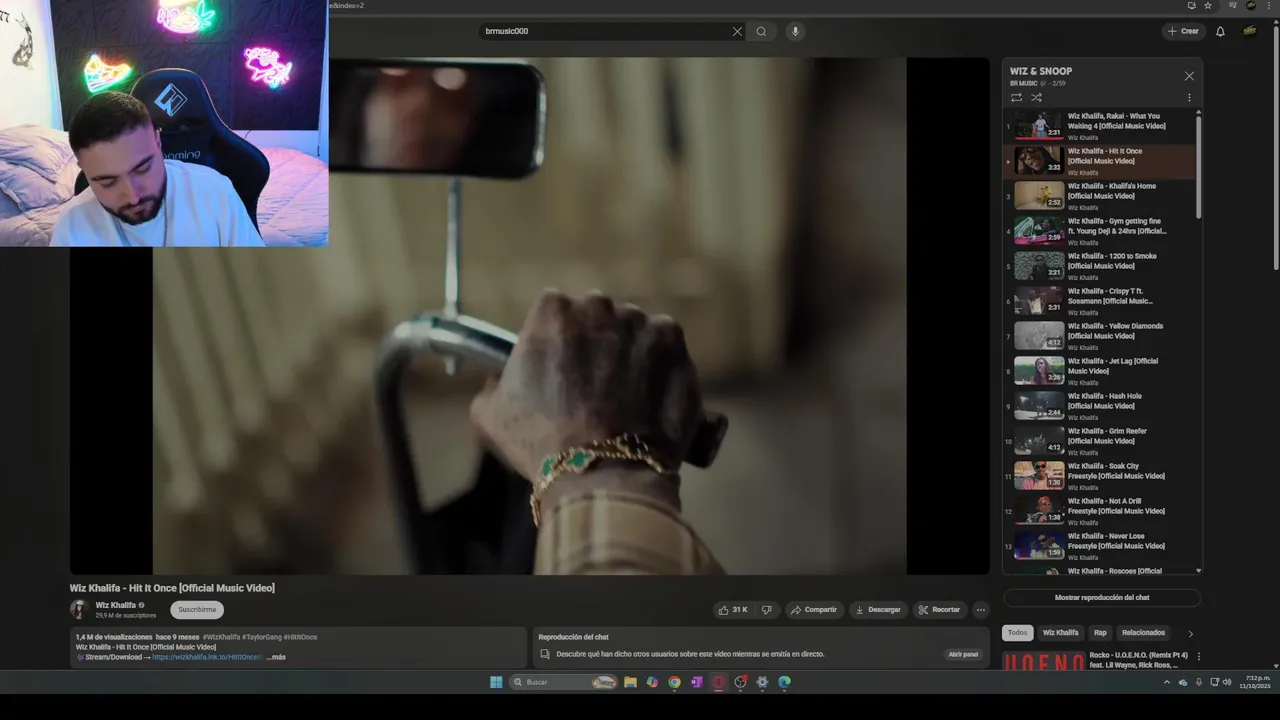Viewport: 1280px width, 720px height.
Task: Open the volume control in tray
Action: tap(1227, 682)
